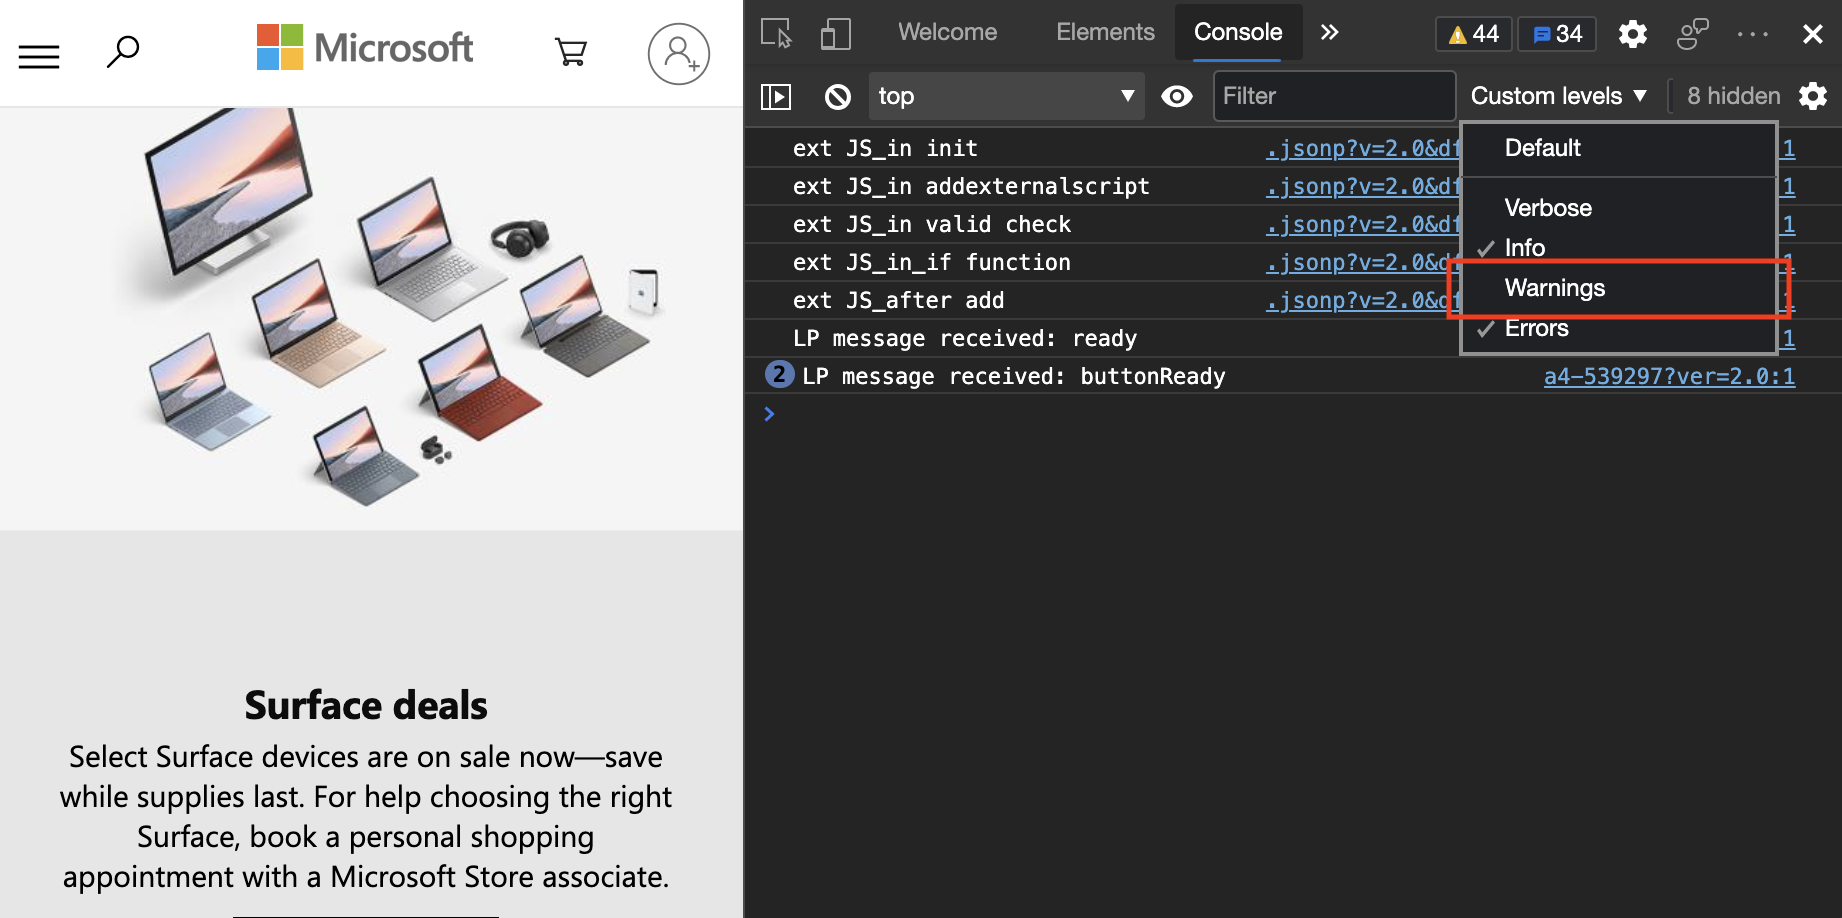
Task: Toggle the device emulation mode icon
Action: coord(835,33)
